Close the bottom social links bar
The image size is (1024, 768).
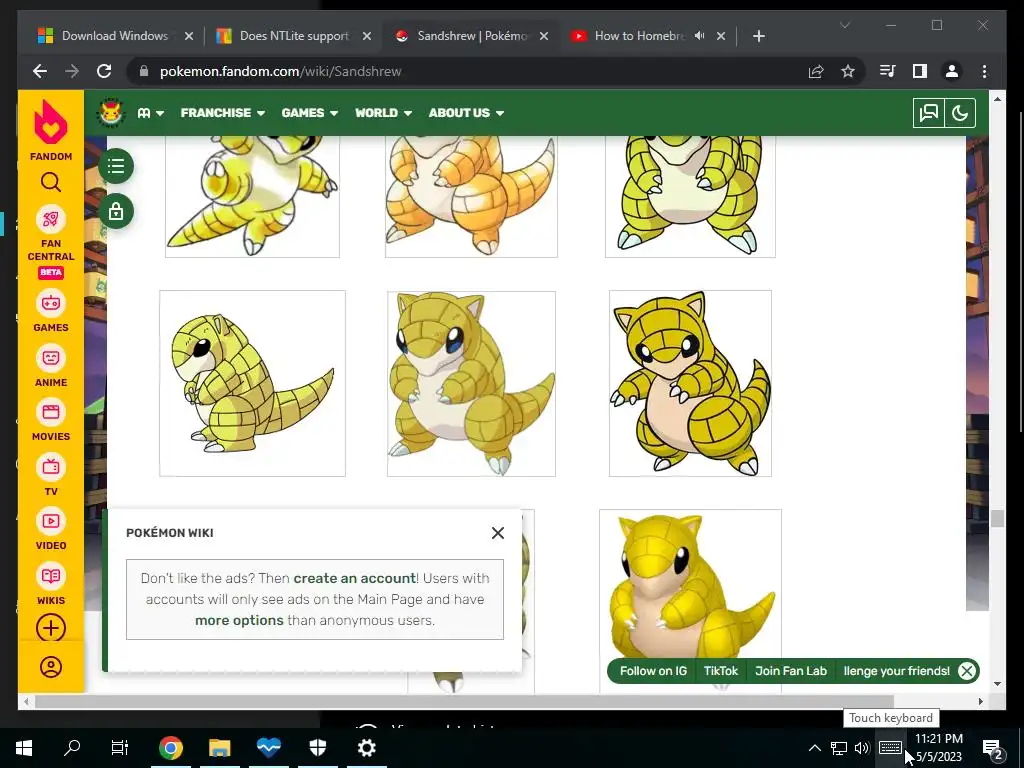(x=967, y=671)
